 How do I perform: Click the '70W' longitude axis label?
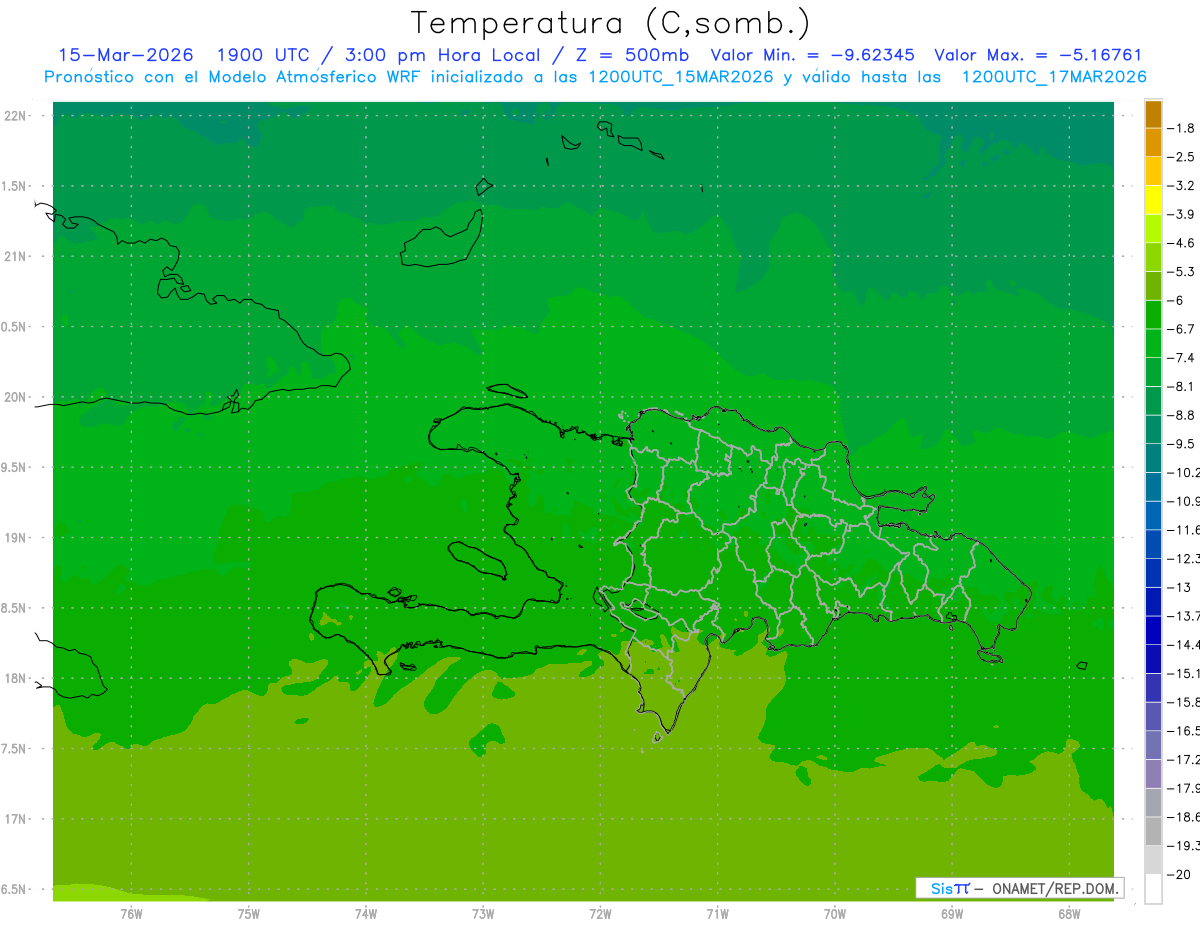tap(835, 914)
